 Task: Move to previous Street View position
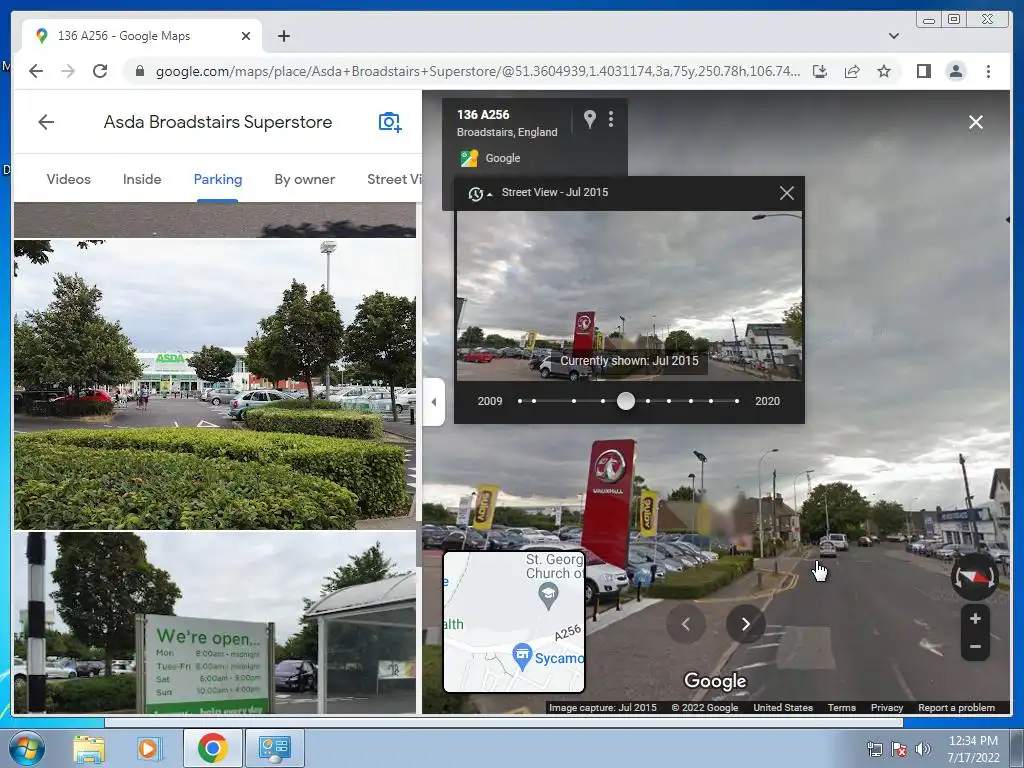[x=686, y=624]
